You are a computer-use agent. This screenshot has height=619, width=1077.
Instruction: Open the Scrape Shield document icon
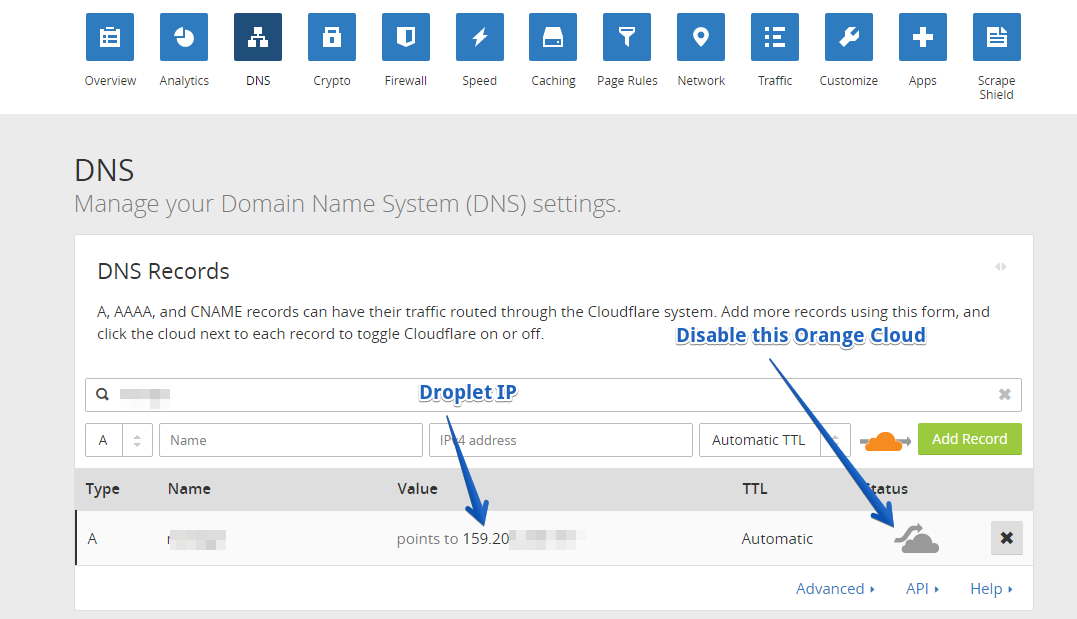(x=996, y=37)
